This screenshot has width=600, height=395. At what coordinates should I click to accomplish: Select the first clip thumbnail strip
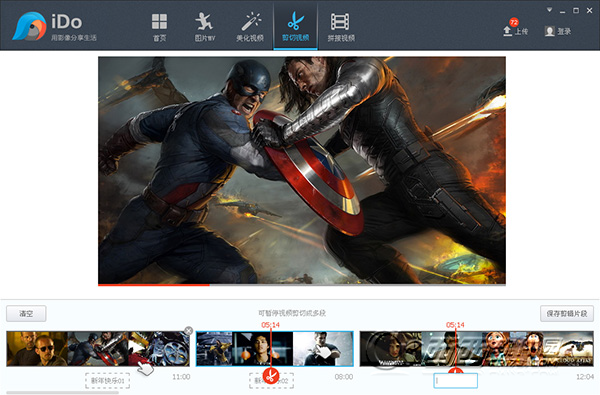coord(98,349)
